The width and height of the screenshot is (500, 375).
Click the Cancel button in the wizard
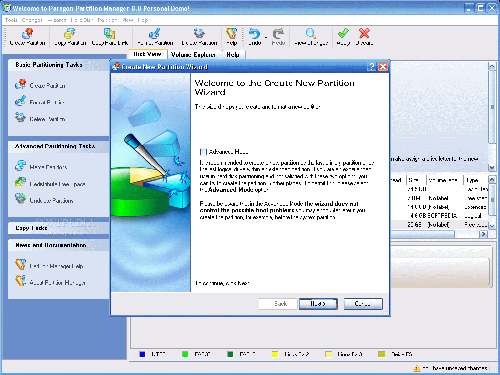point(363,304)
